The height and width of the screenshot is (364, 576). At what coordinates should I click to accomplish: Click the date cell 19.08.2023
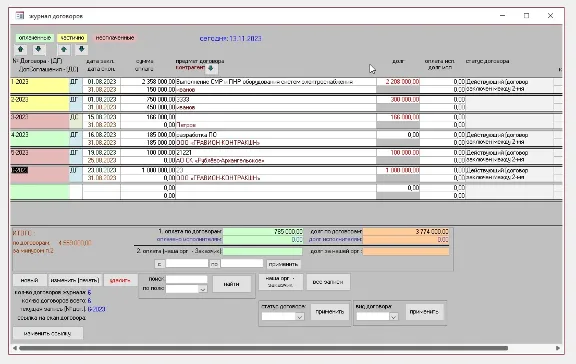pyautogui.click(x=101, y=152)
